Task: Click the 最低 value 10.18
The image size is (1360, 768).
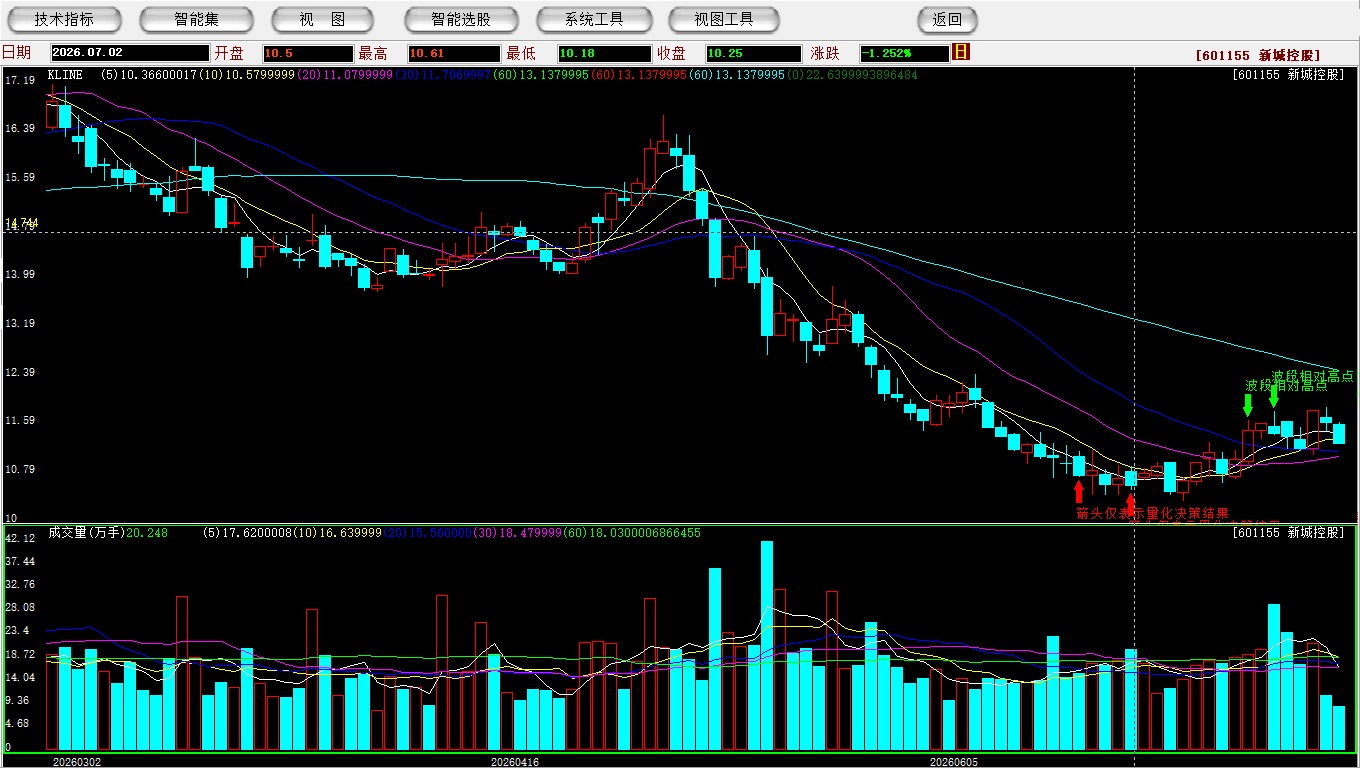Action: tap(604, 54)
